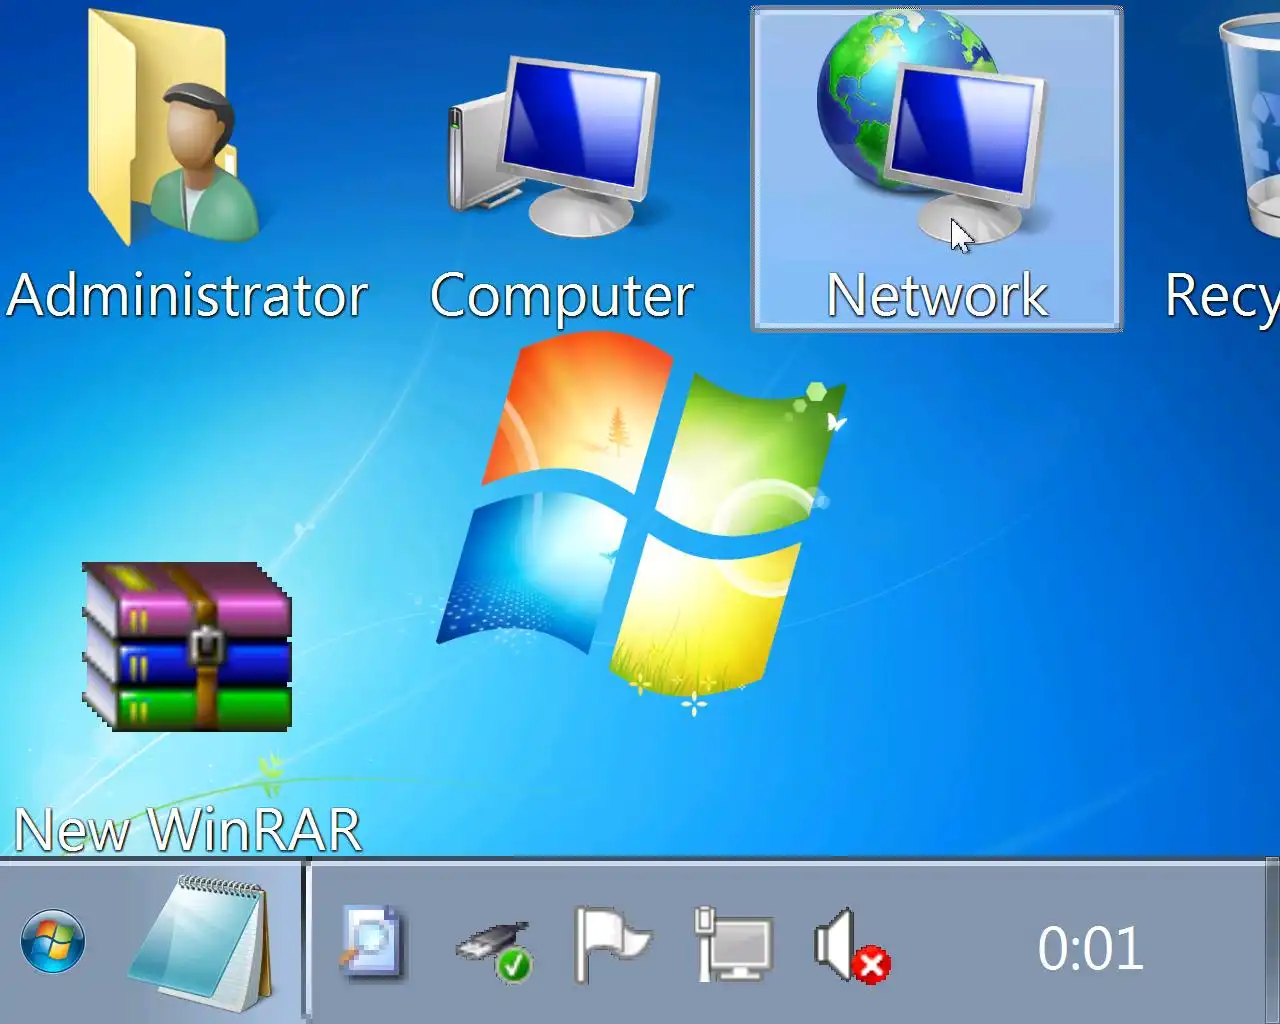This screenshot has width=1280, height=1024.
Task: Open the Action Center flag icon
Action: [612, 944]
